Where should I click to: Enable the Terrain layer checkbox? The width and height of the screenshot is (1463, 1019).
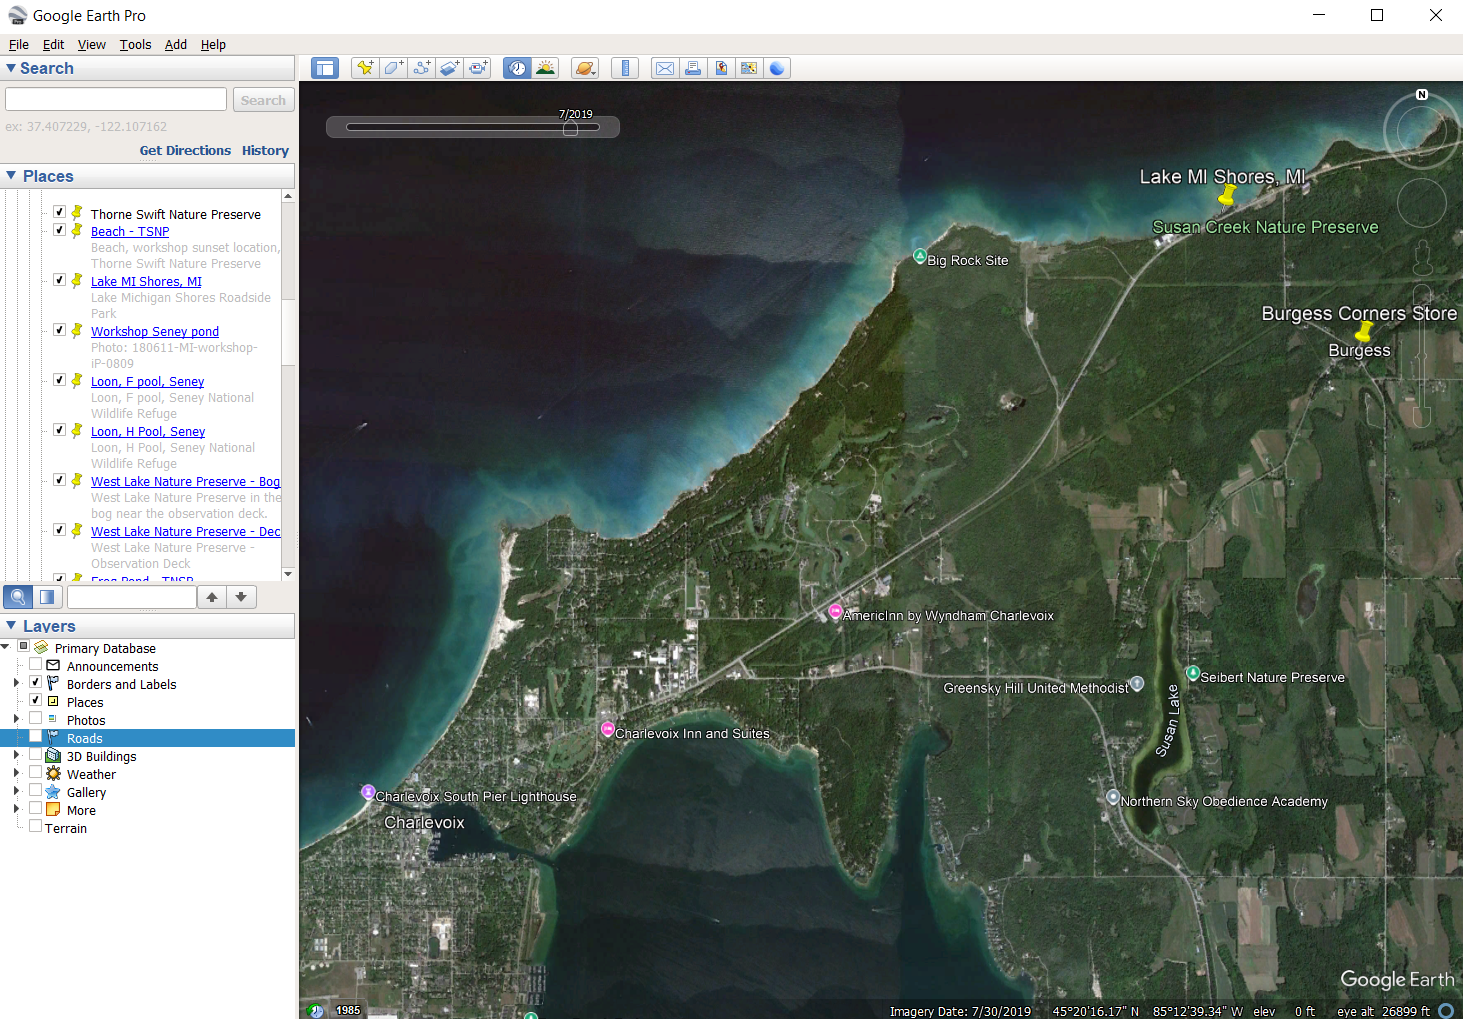coord(35,826)
